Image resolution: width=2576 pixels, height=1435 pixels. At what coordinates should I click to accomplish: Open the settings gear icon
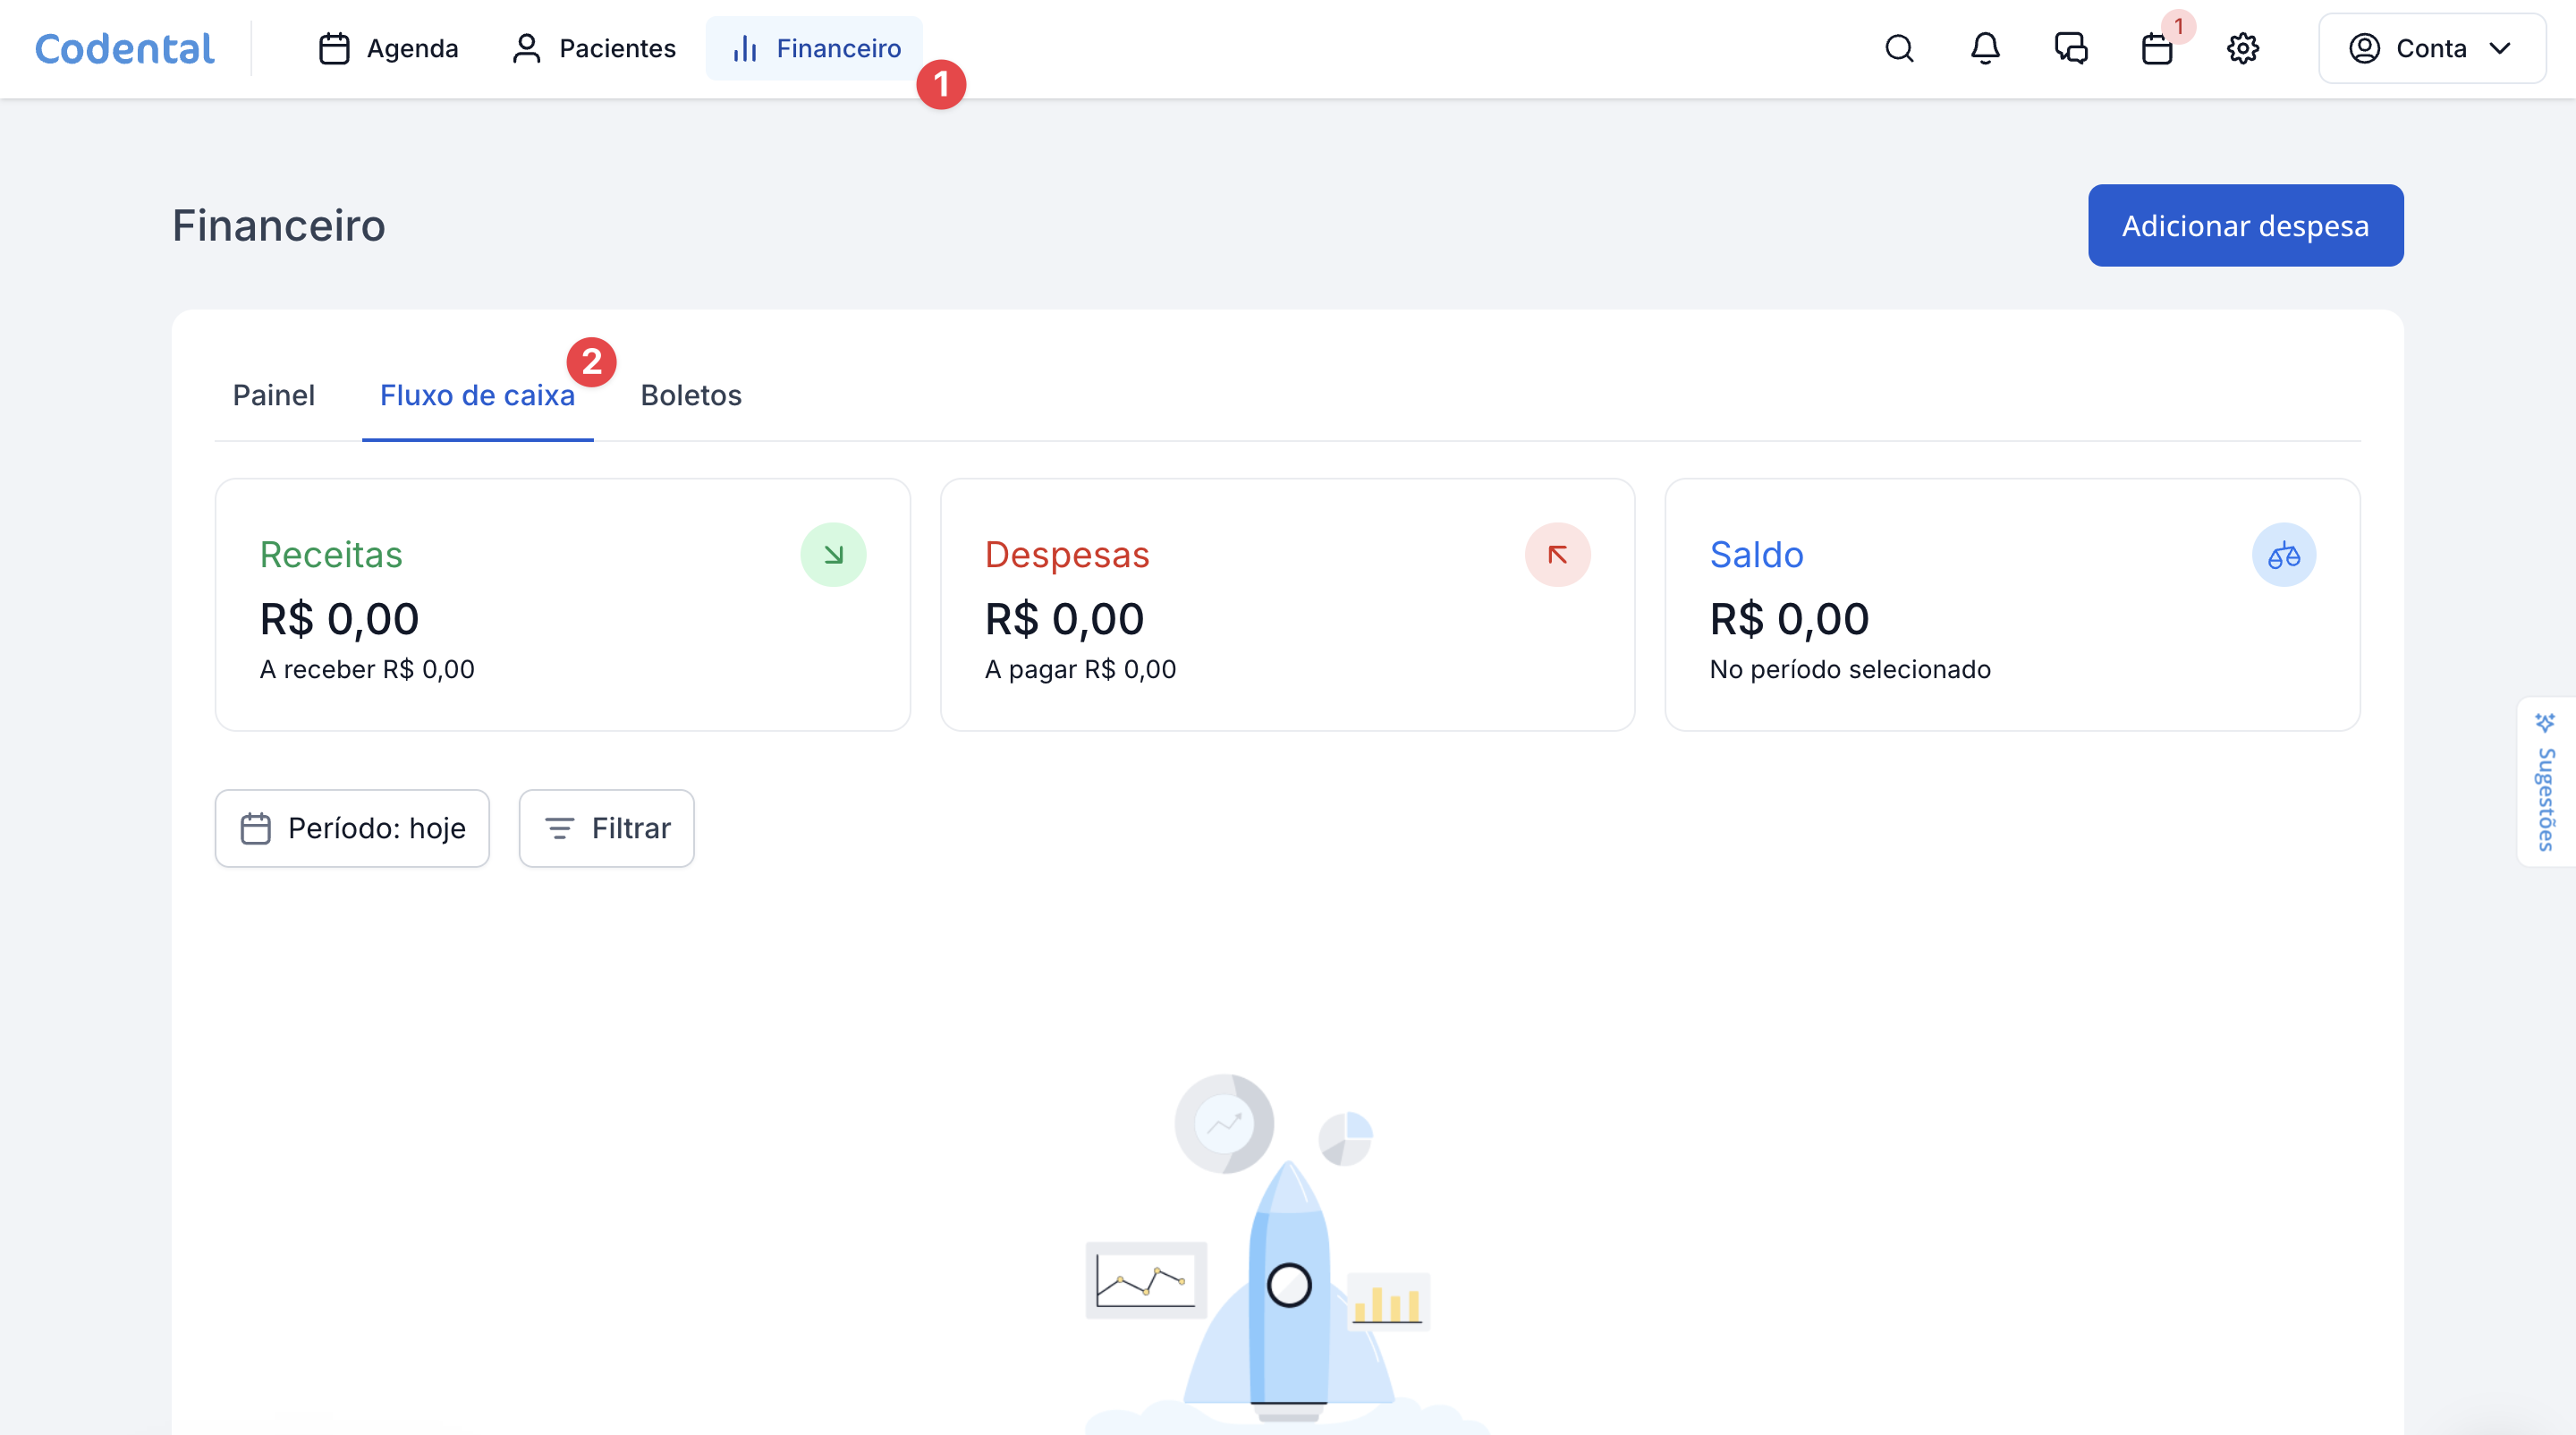tap(2243, 48)
